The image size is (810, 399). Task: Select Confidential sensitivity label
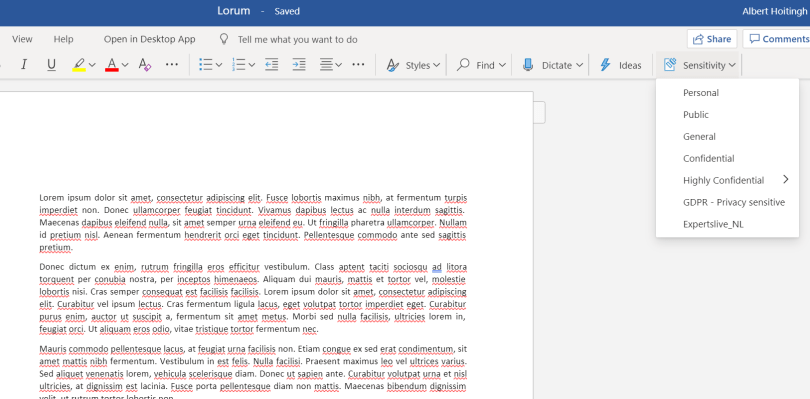point(727,158)
